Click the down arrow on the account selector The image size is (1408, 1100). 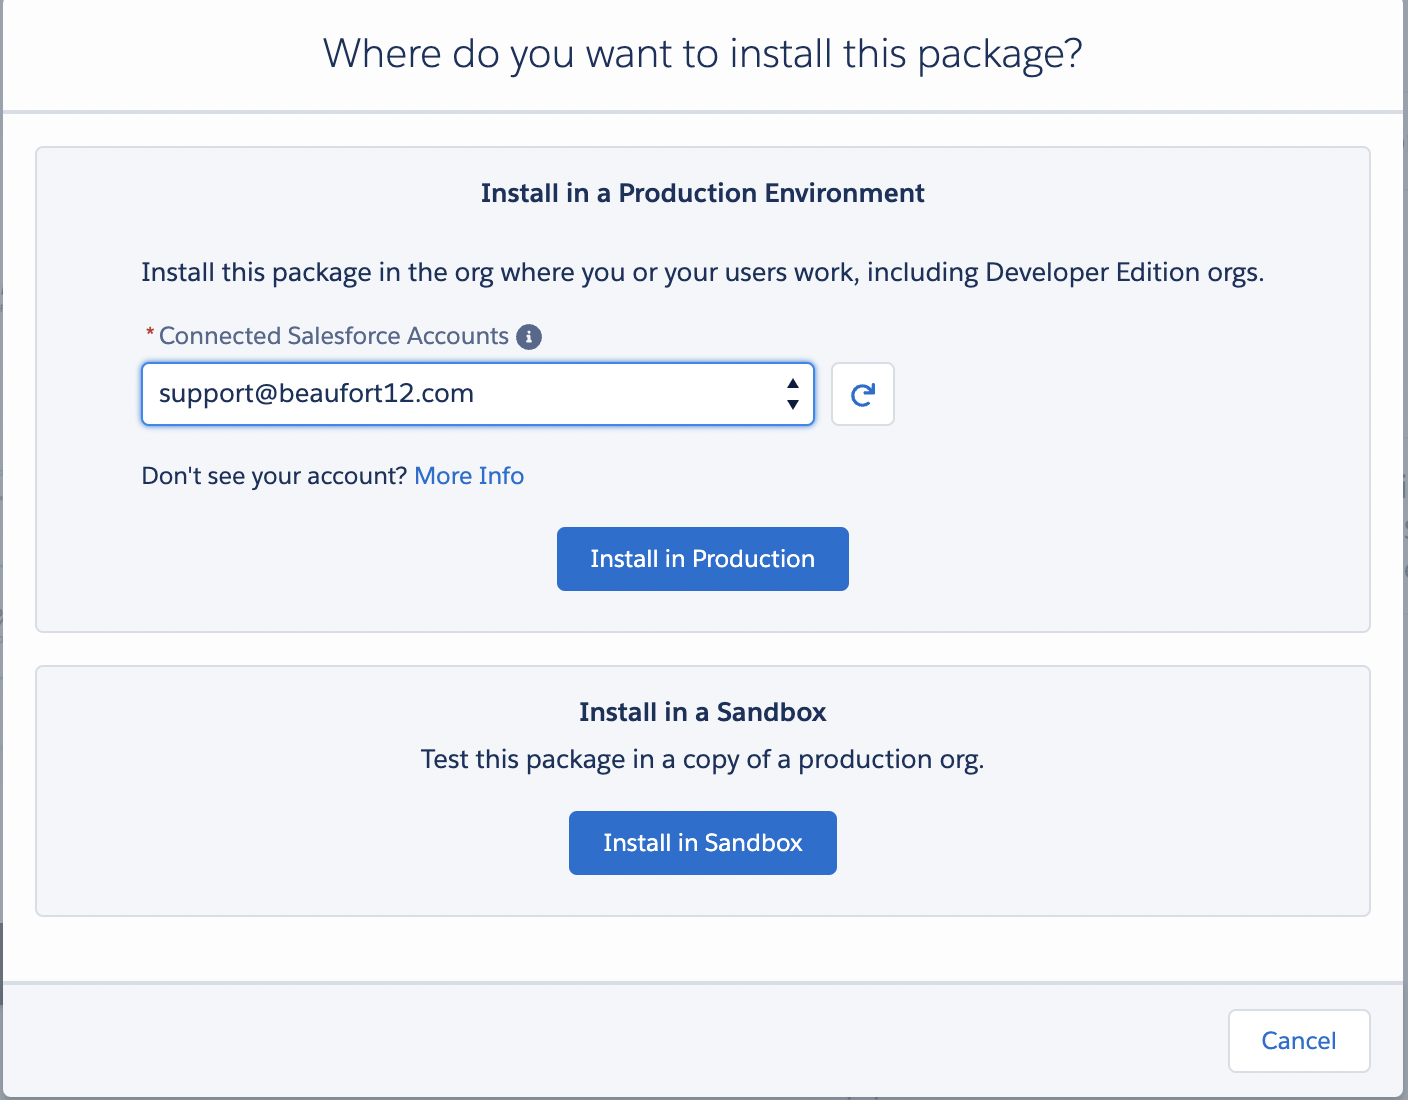[792, 405]
